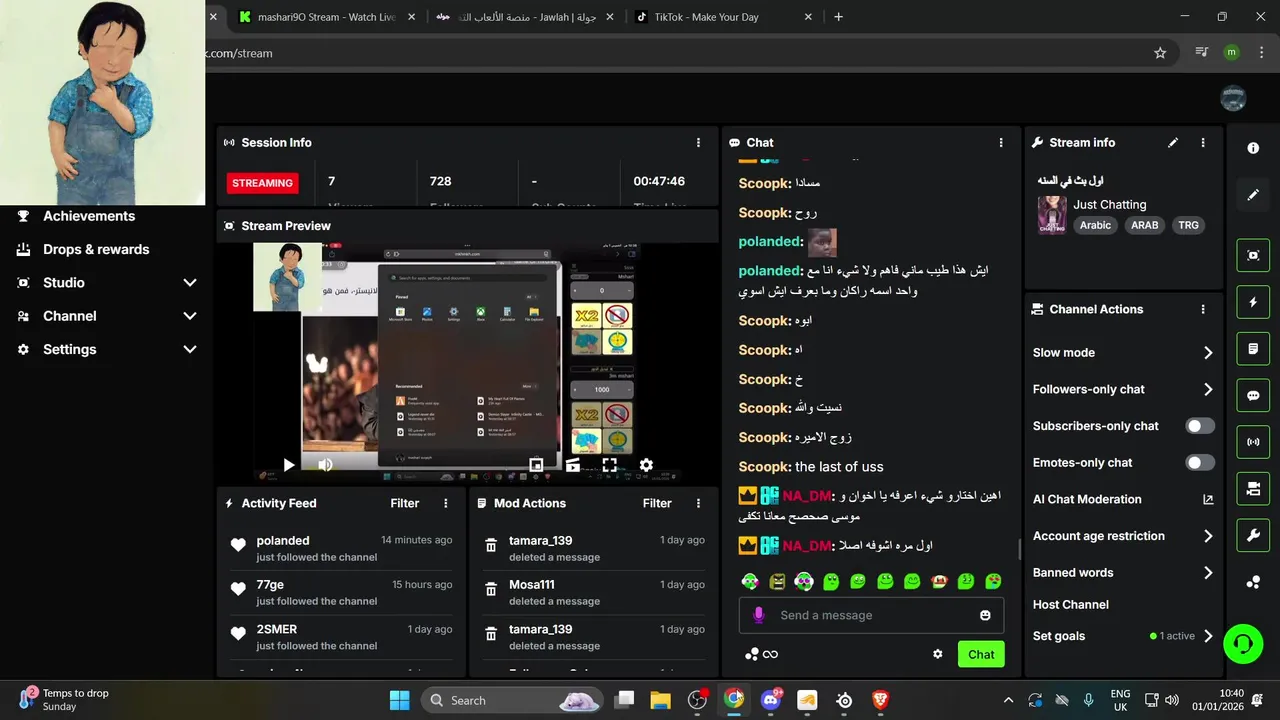Toggle the mod actions document sidebar icon
Screen dimensions: 1280x720
coord(1253,349)
